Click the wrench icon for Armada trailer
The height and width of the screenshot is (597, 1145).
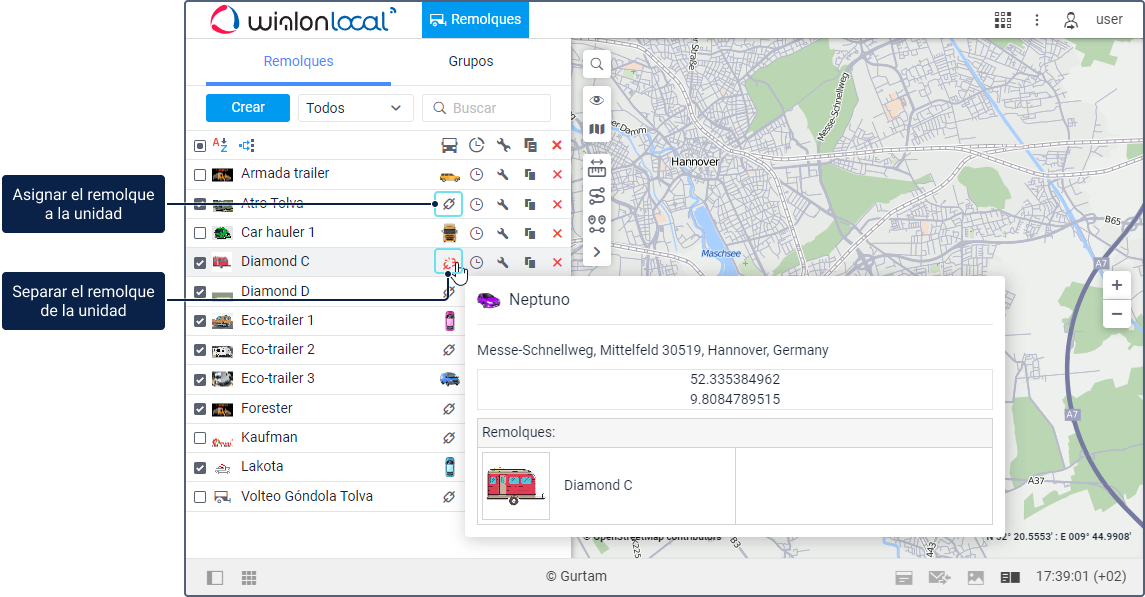(503, 175)
